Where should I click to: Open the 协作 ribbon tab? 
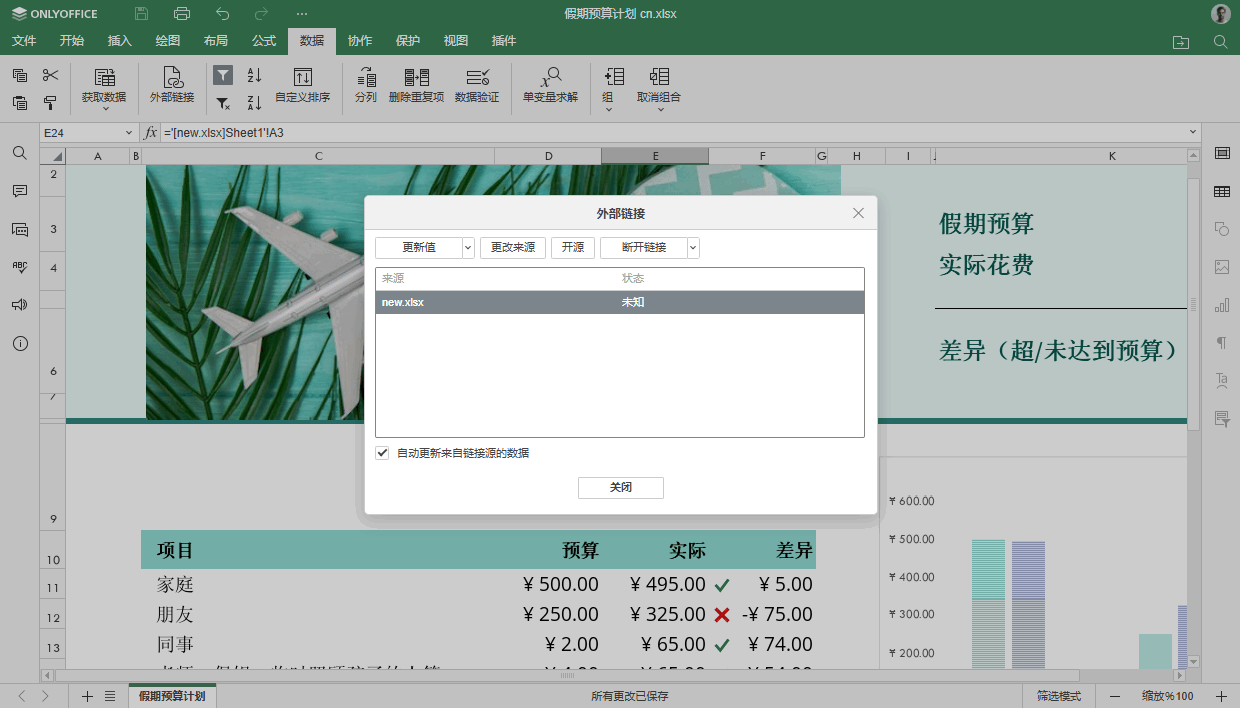click(x=359, y=41)
